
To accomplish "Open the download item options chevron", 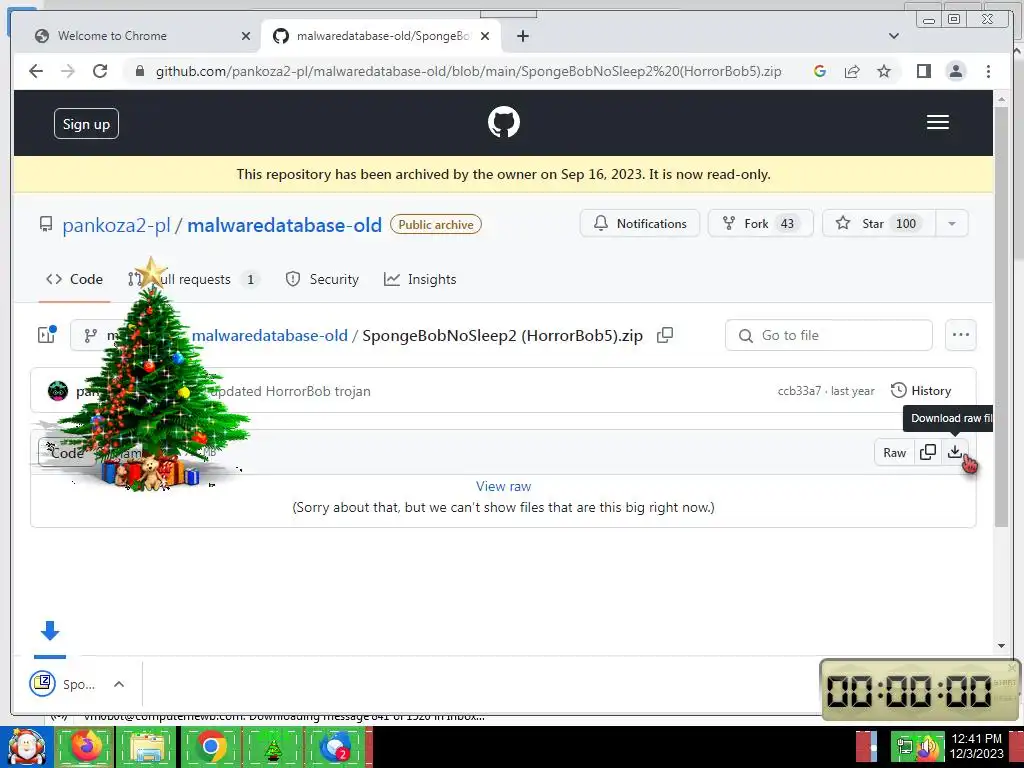I will click(119, 684).
